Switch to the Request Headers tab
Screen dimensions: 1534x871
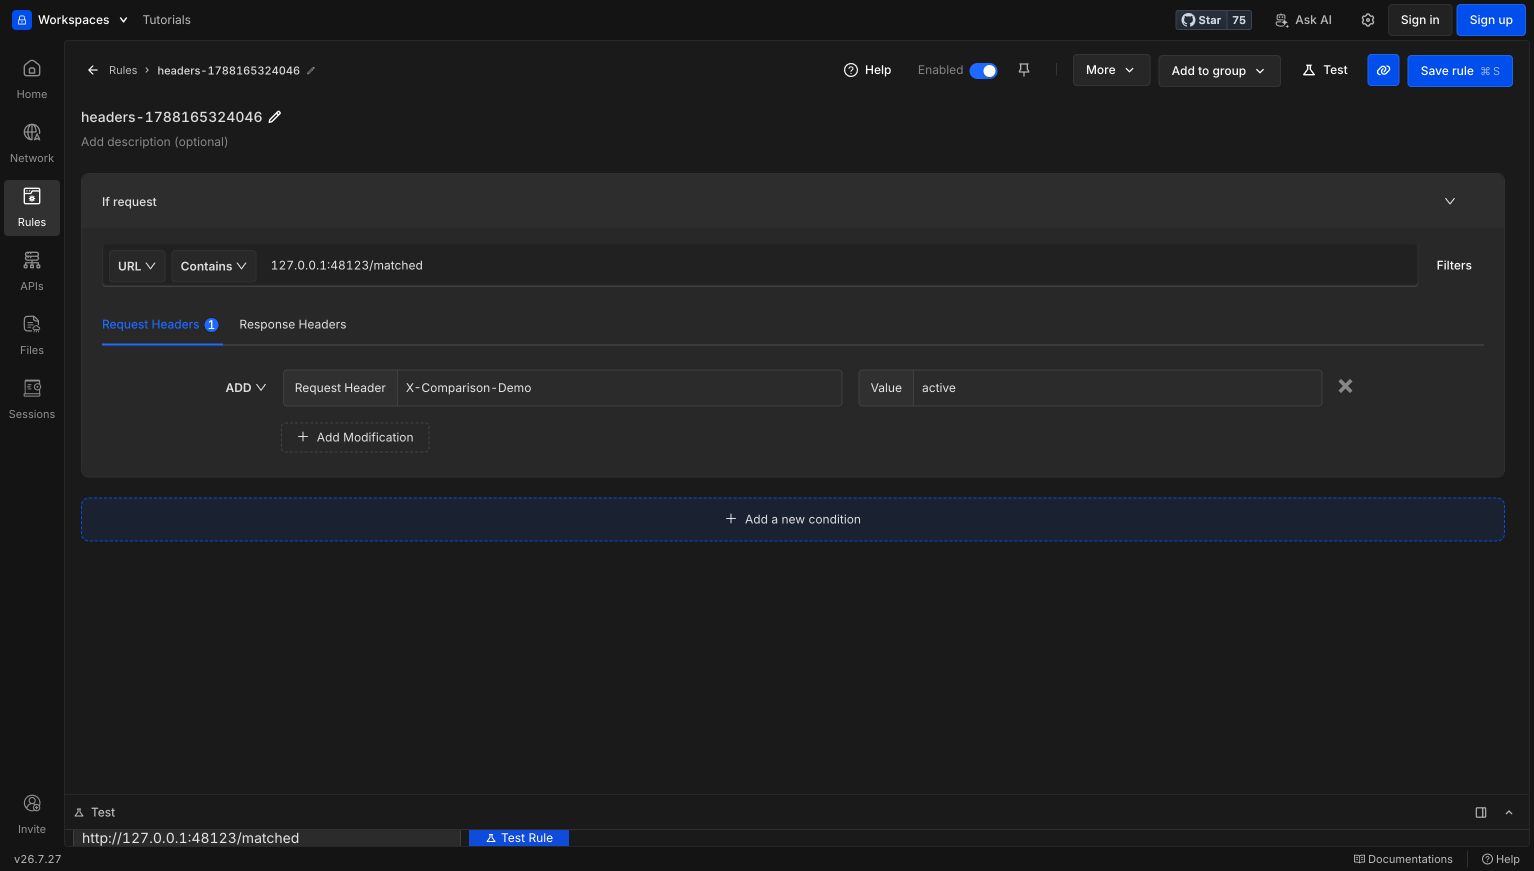tap(160, 324)
